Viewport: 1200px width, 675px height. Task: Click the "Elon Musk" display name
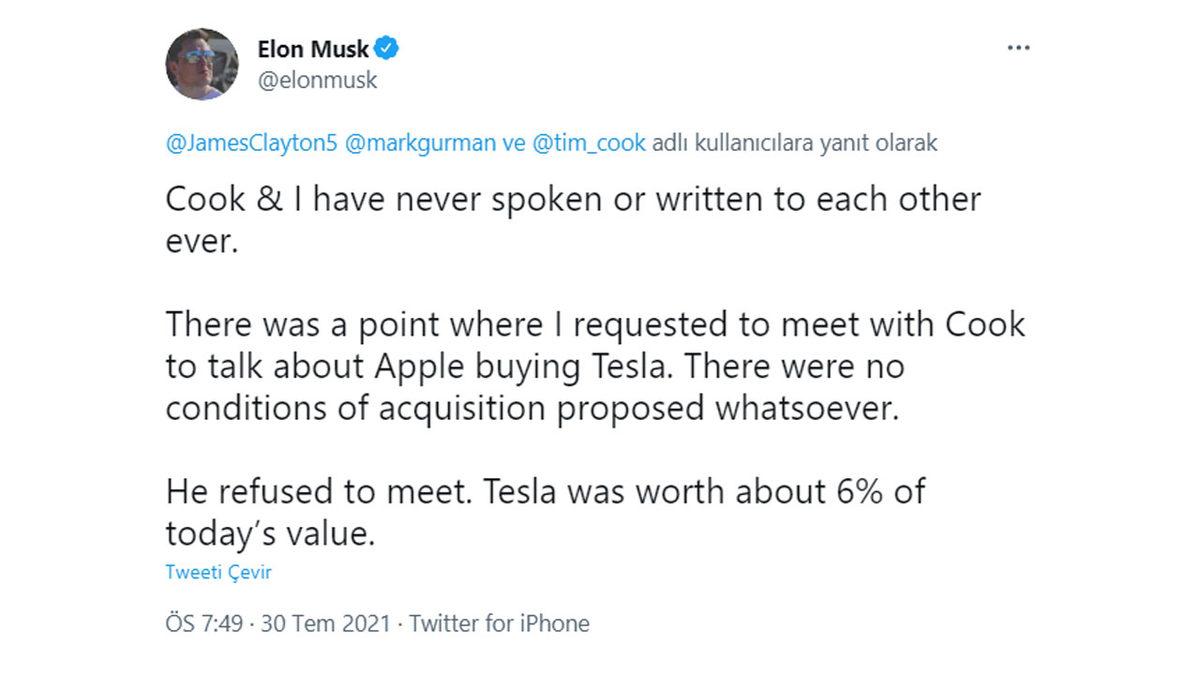click(x=314, y=48)
